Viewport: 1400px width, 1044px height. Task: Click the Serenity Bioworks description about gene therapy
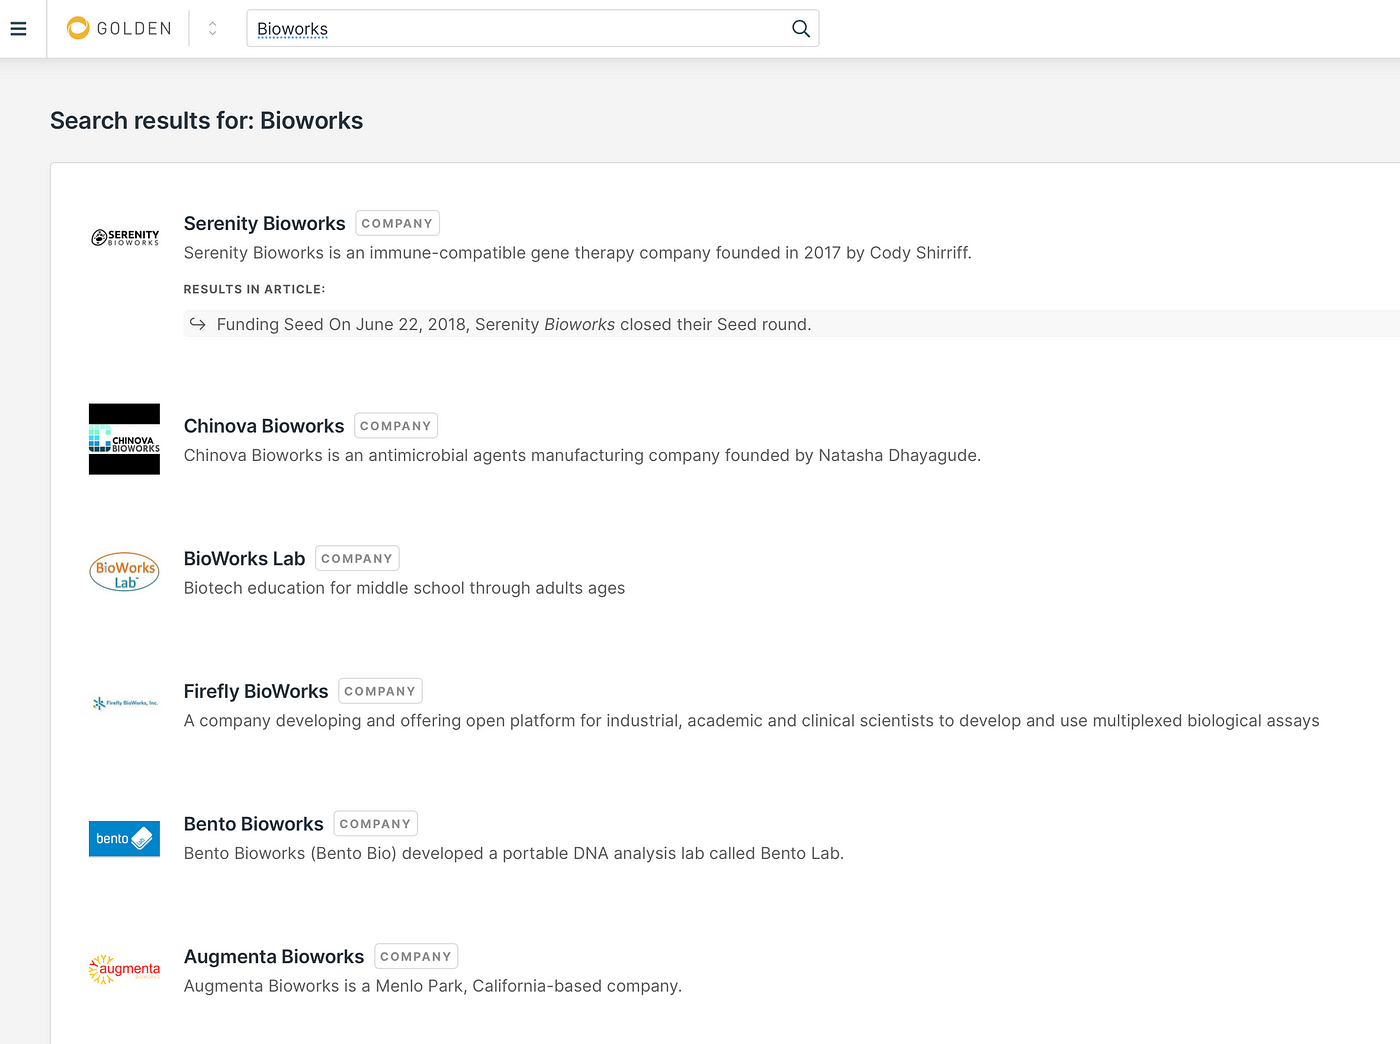(578, 253)
